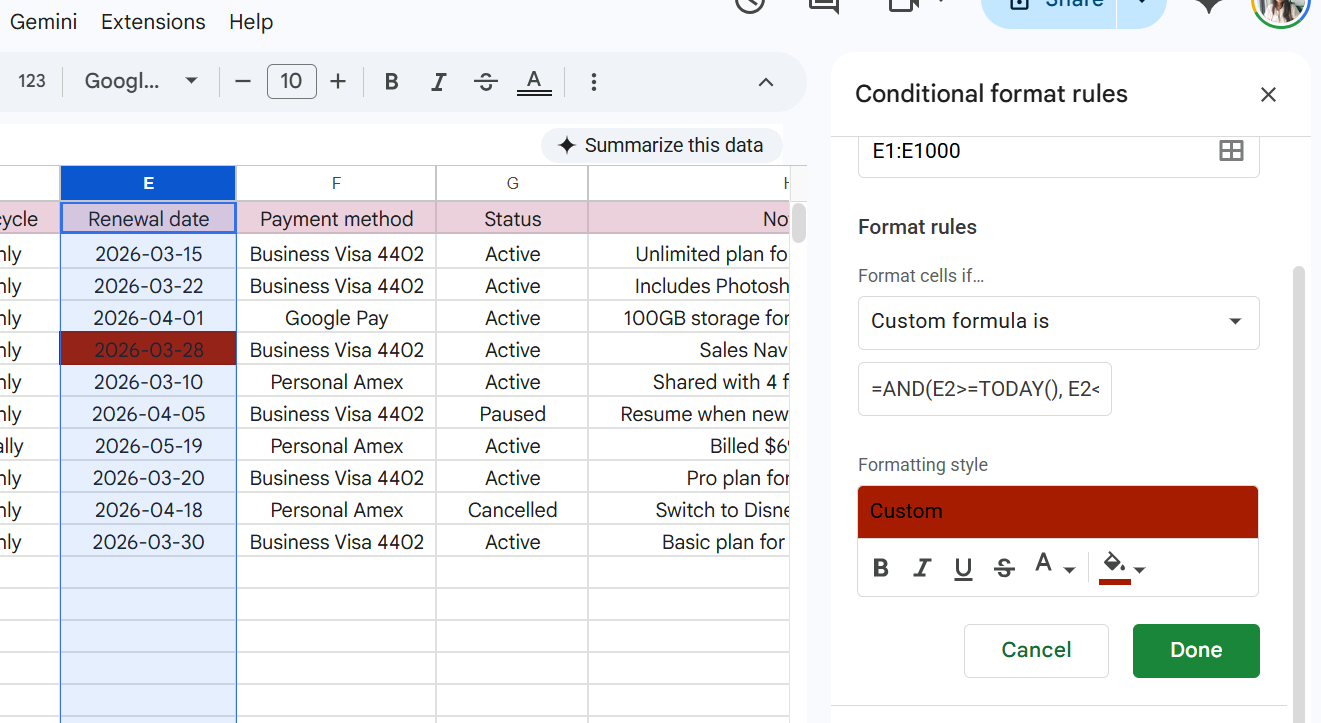The image size is (1321, 723).
Task: Open the Extensions menu
Action: 153,22
